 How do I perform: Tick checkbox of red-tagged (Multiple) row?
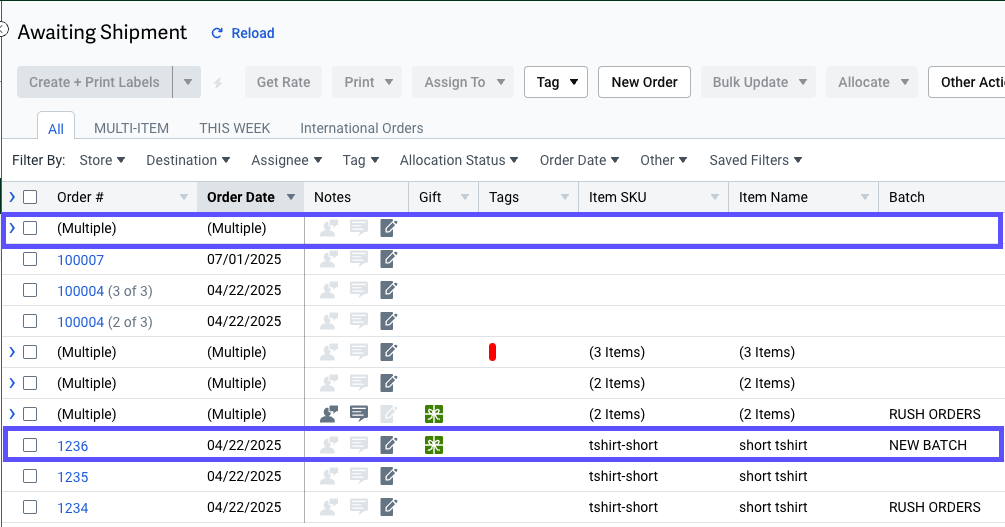[30, 352]
